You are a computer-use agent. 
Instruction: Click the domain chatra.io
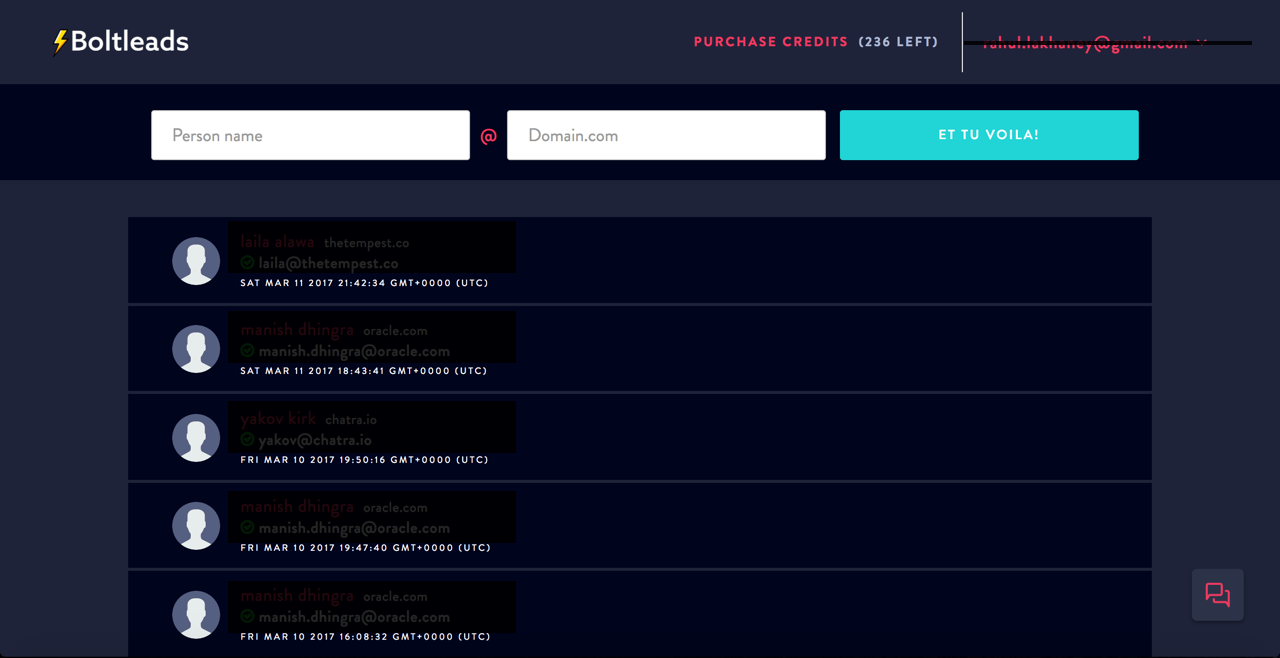point(351,420)
